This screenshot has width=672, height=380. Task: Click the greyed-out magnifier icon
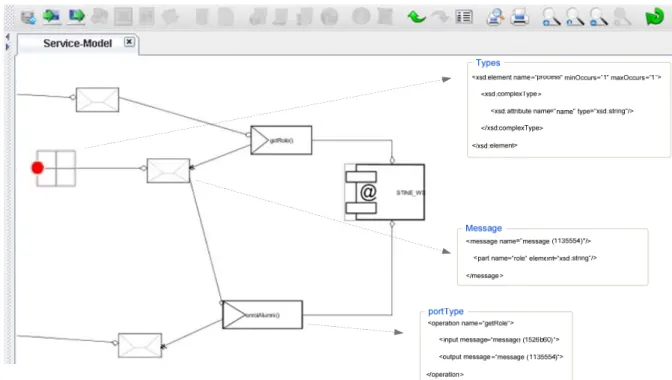pyautogui.click(x=622, y=17)
